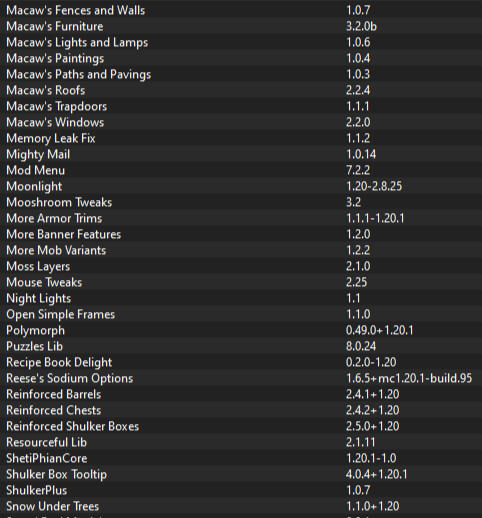Select Macaw's Windows mod
The height and width of the screenshot is (518, 482).
pos(241,122)
